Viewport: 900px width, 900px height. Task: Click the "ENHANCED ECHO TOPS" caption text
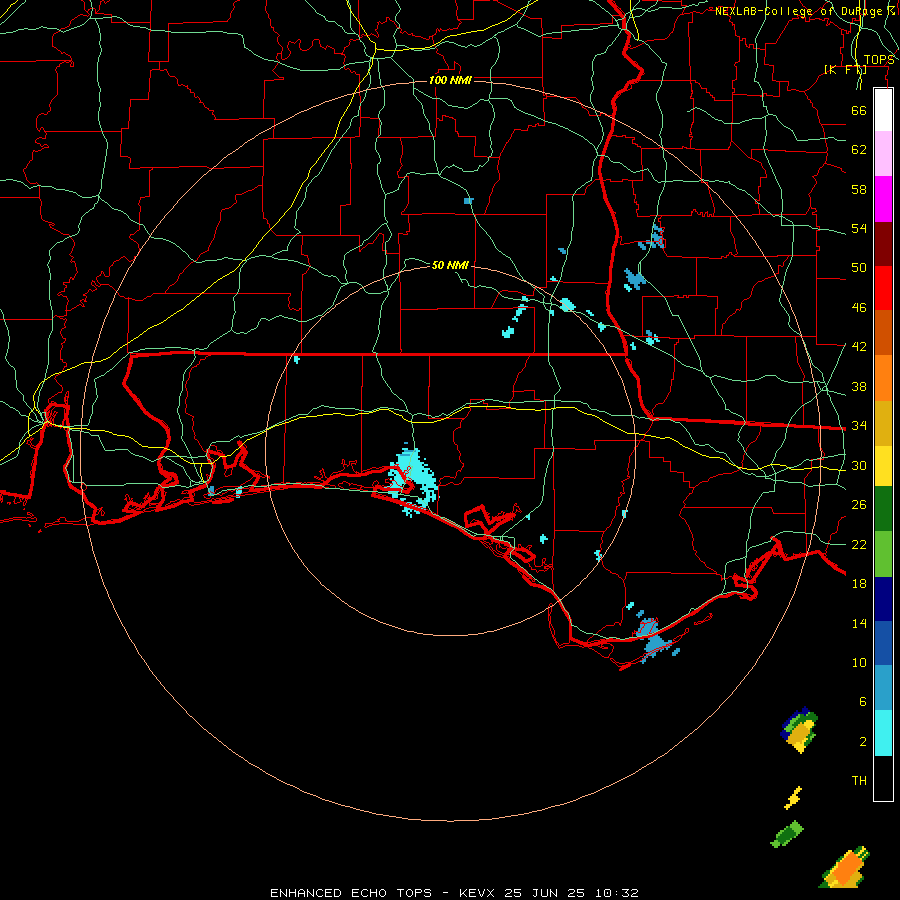point(351,893)
